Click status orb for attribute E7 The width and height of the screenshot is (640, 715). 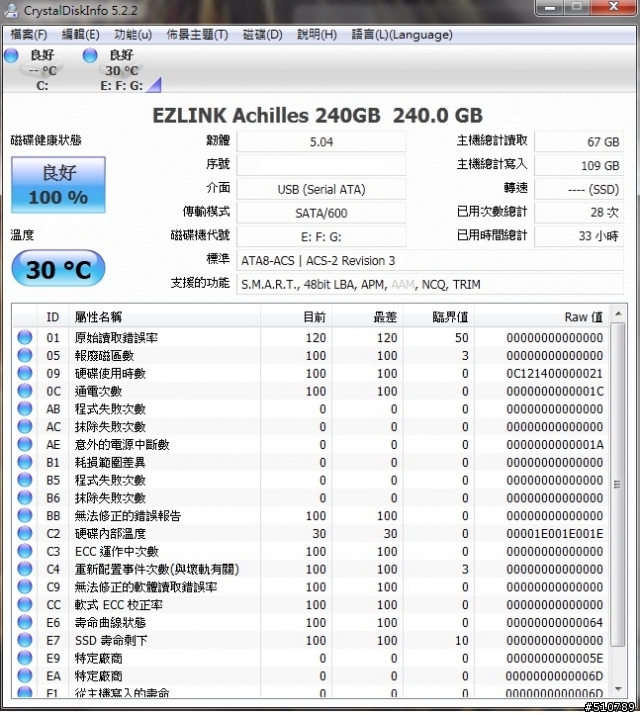[25, 640]
